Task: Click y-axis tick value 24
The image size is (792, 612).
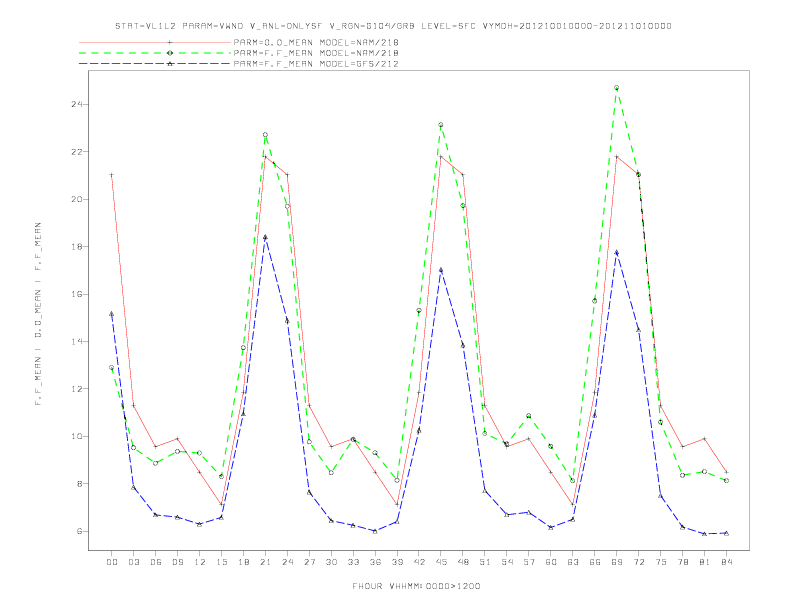Action: 76,105
